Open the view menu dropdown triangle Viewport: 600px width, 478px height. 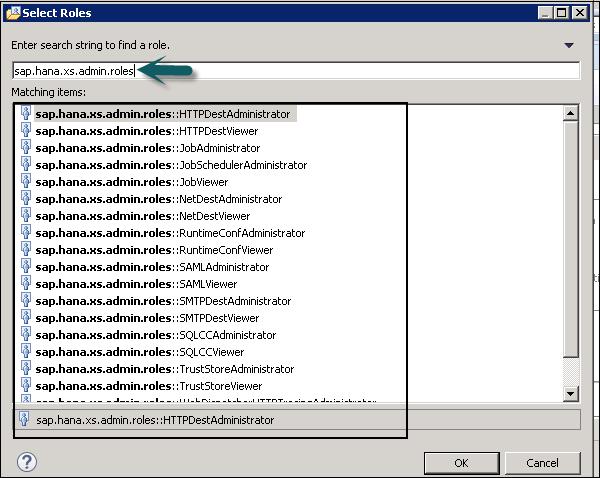[x=569, y=45]
